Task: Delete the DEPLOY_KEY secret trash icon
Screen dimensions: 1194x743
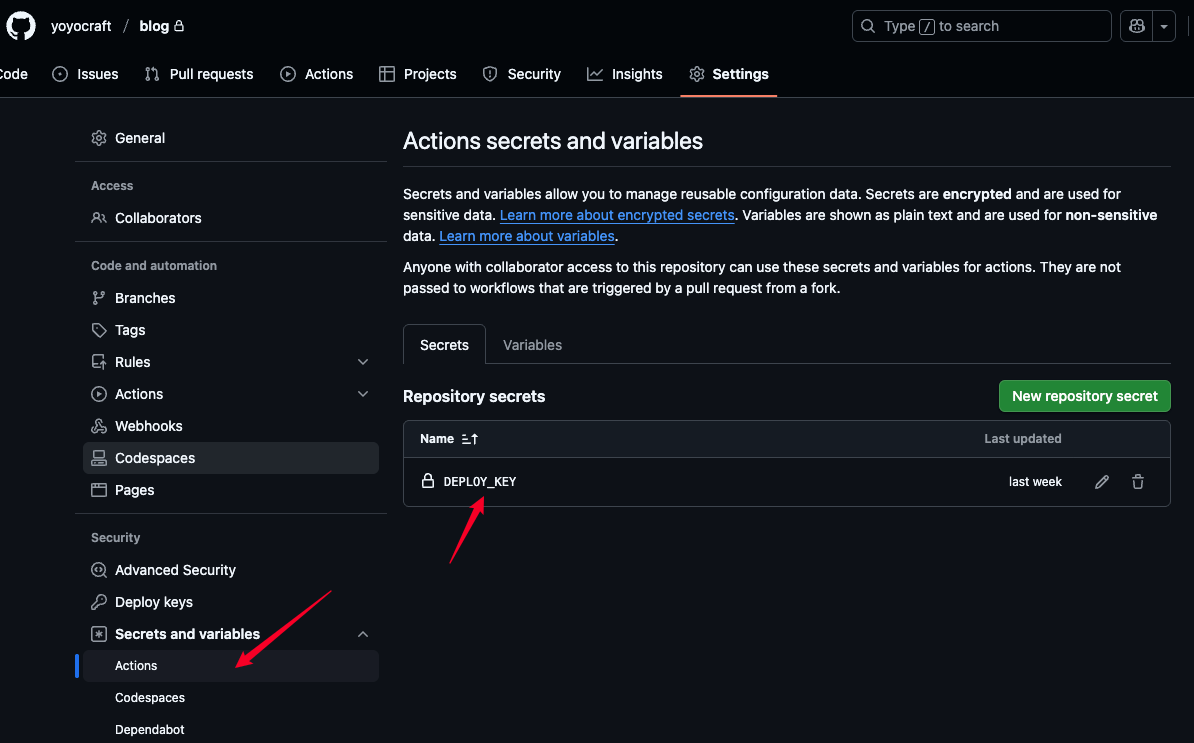Action: tap(1138, 481)
